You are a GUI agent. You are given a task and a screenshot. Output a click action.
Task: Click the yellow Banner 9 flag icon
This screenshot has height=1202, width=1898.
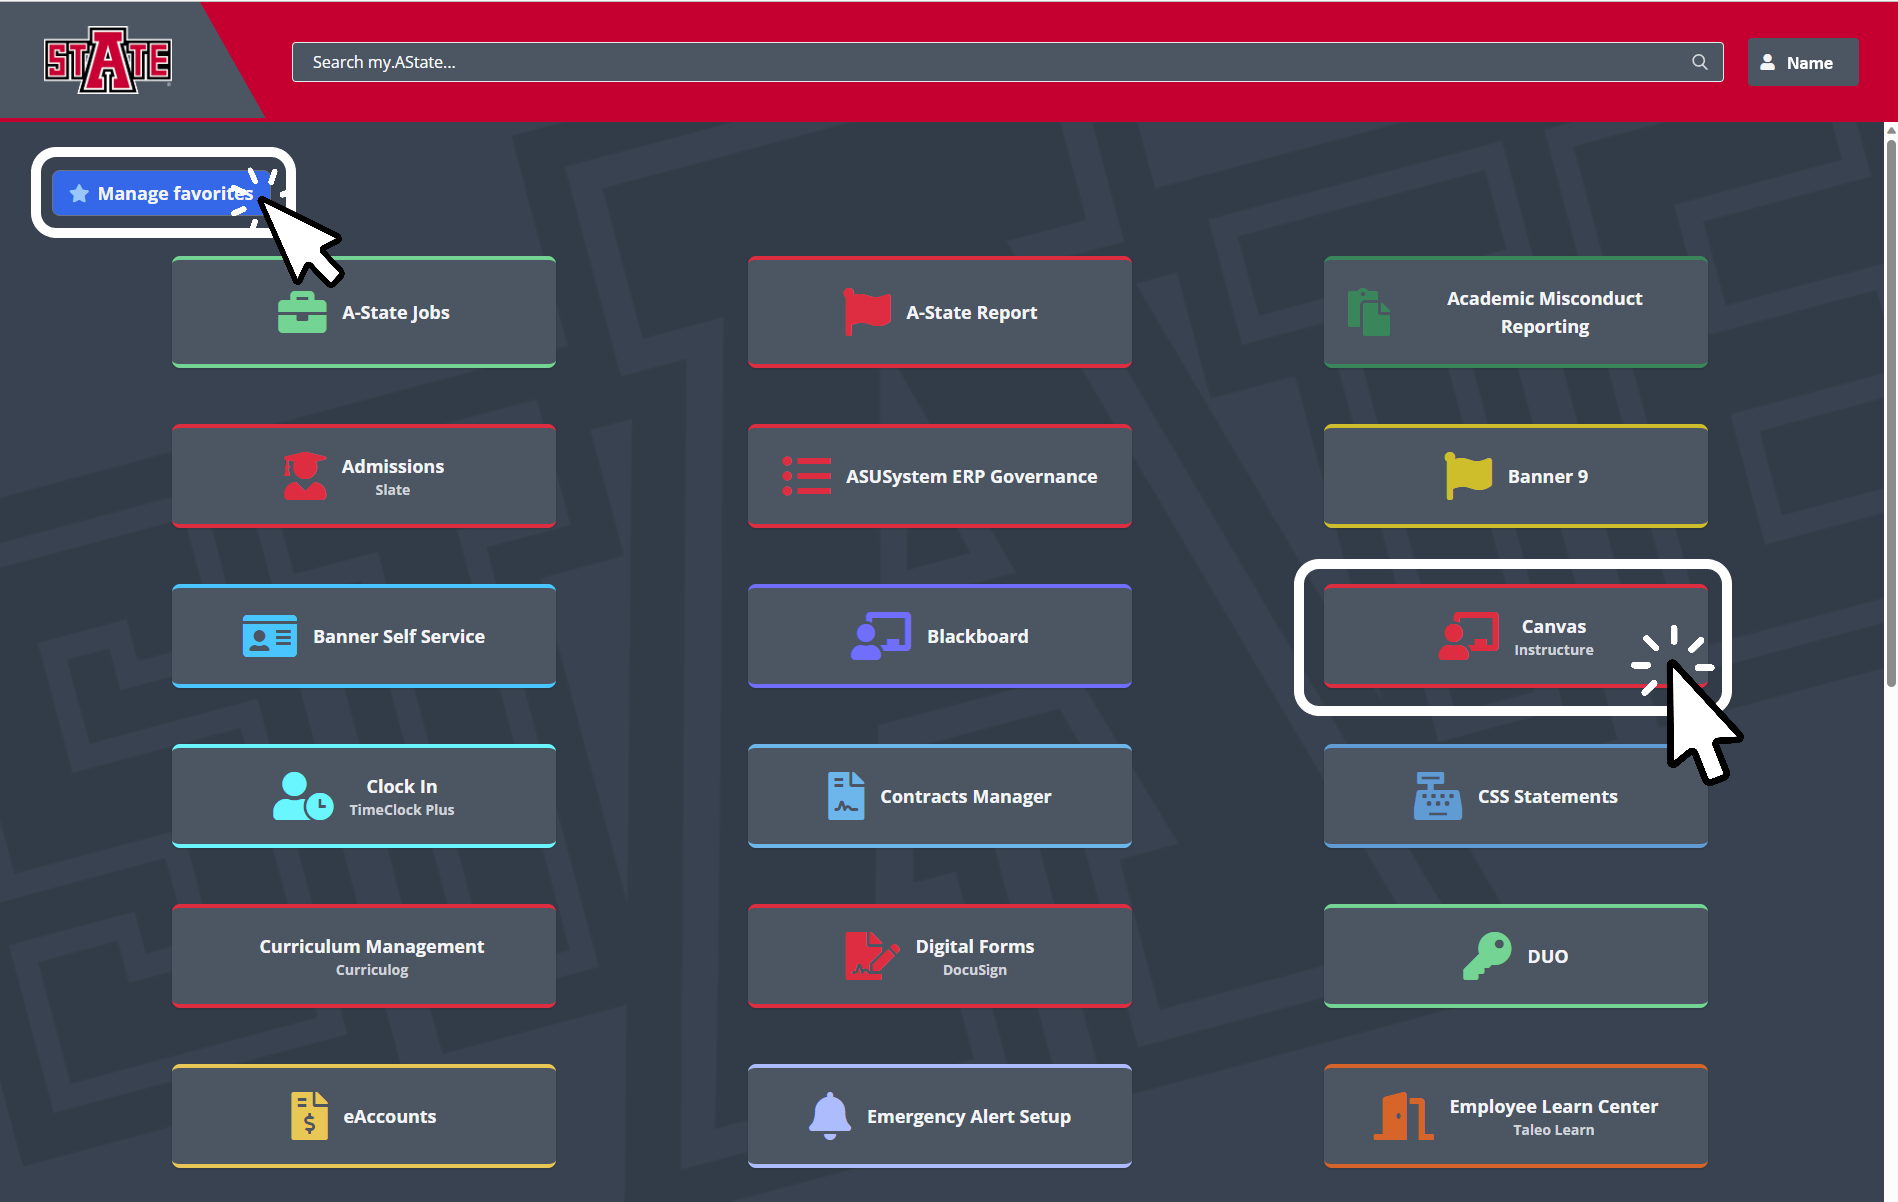1468,476
